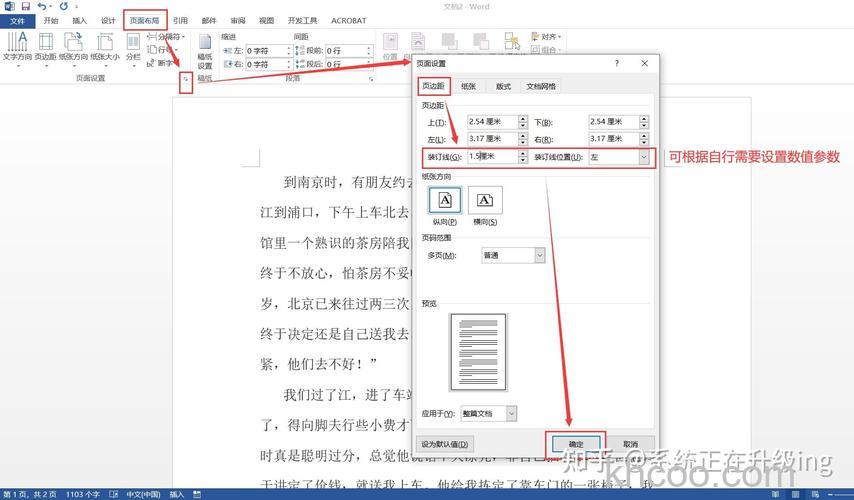Image resolution: width=854 pixels, height=500 pixels.
Task: Click the Word application icon at top-left
Action: [x=9, y=6]
